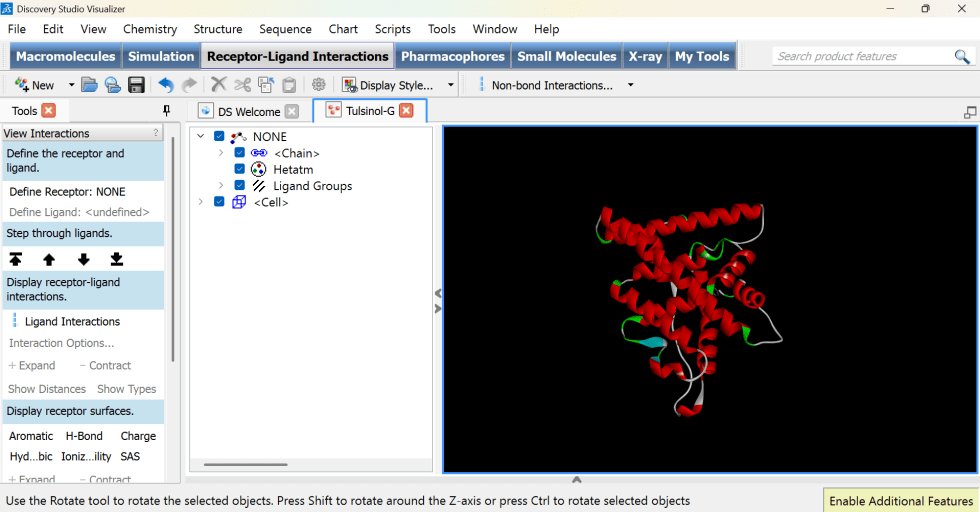Click the Ligand Groups slashes icon
Image resolution: width=980 pixels, height=512 pixels.
pos(259,186)
